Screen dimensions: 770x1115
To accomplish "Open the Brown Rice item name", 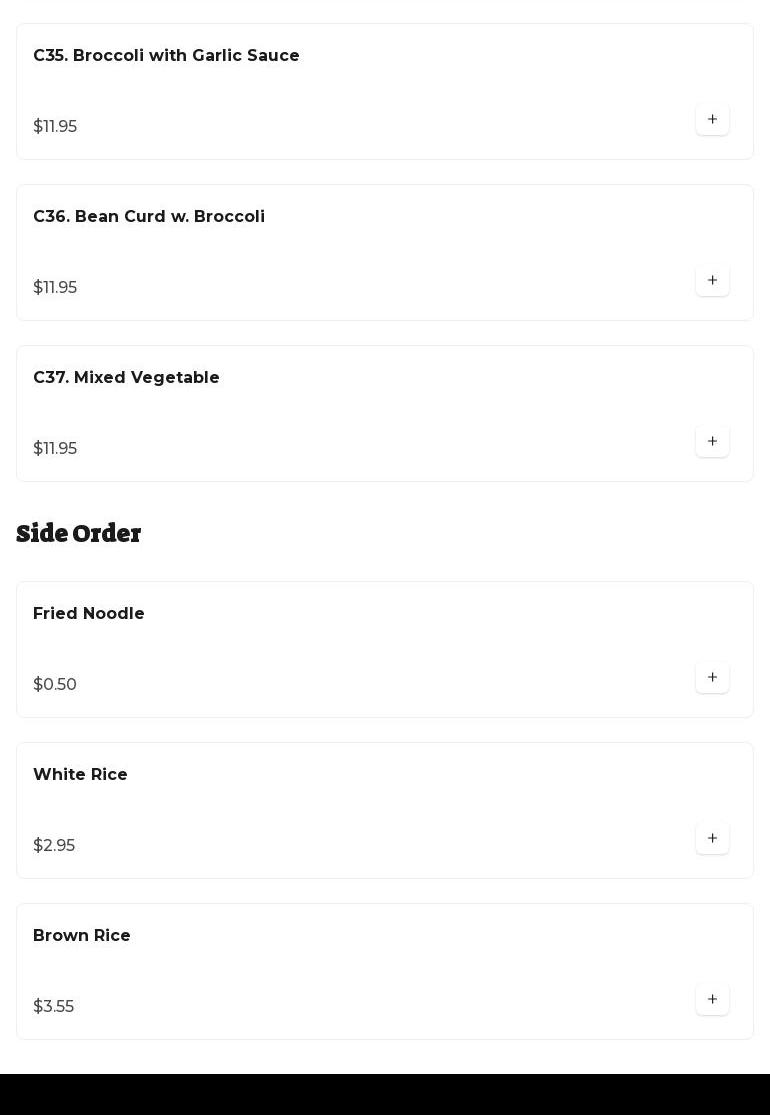I will [x=82, y=936].
